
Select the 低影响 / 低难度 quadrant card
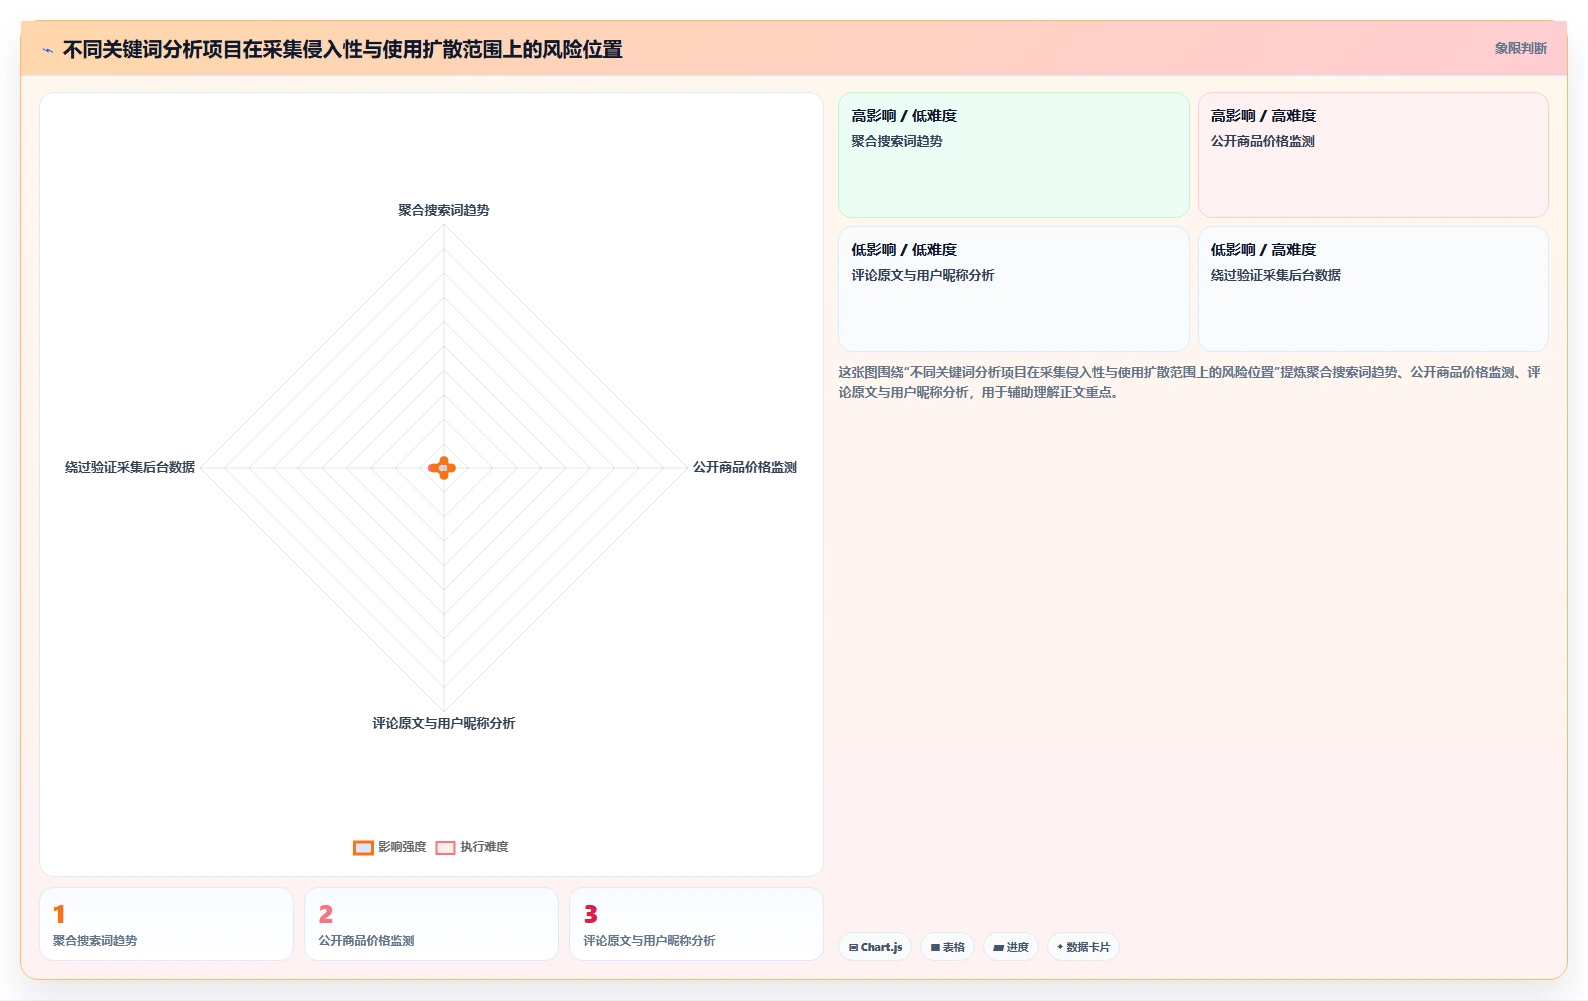tap(1014, 289)
